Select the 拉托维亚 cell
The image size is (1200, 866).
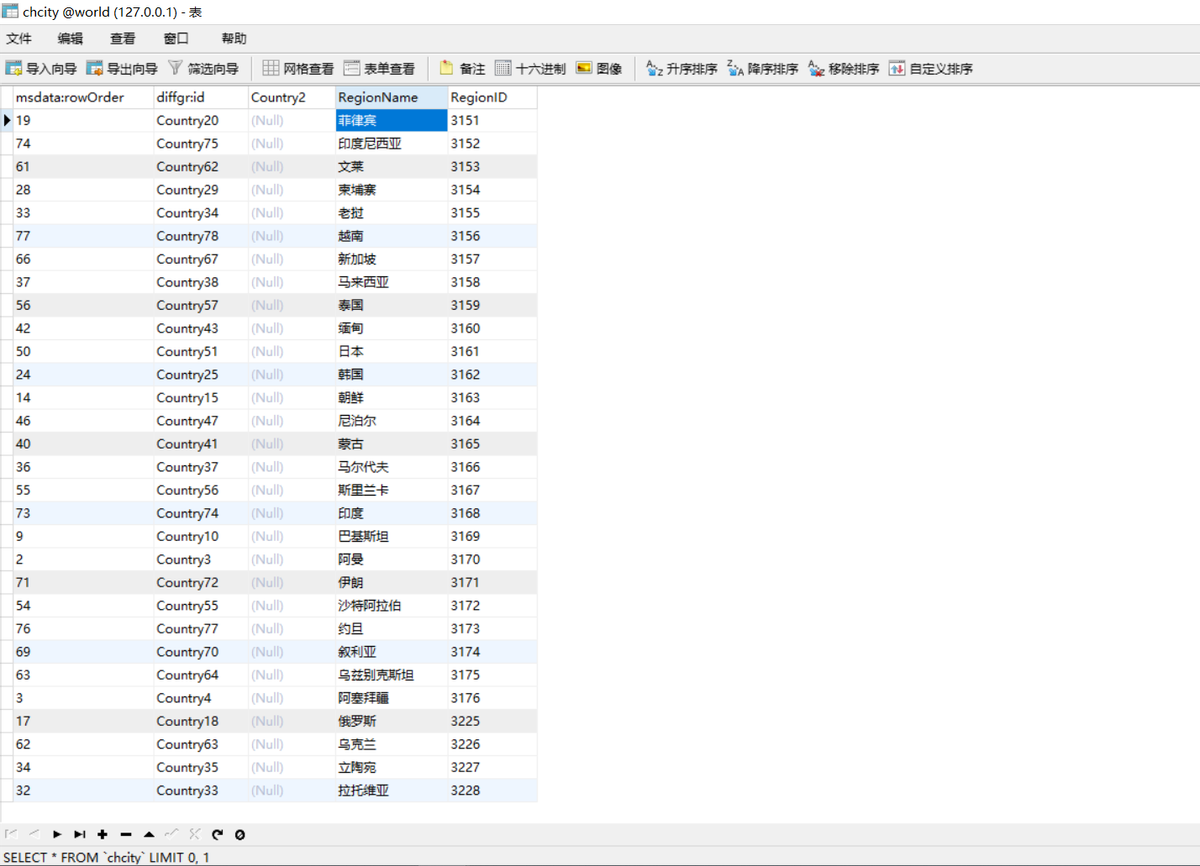coord(392,790)
